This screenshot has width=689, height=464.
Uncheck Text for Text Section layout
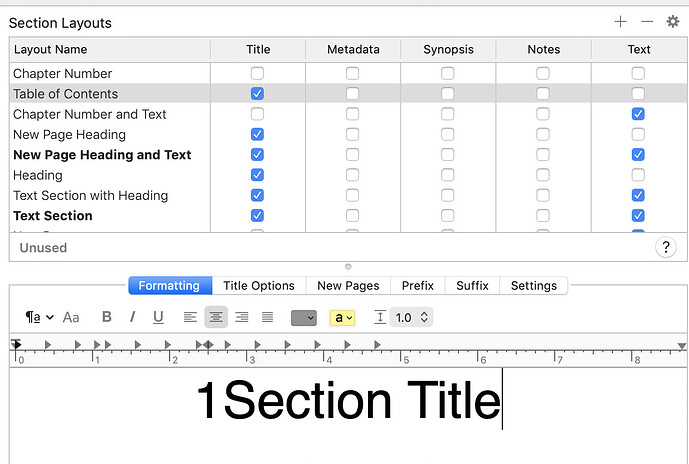[x=638, y=215]
